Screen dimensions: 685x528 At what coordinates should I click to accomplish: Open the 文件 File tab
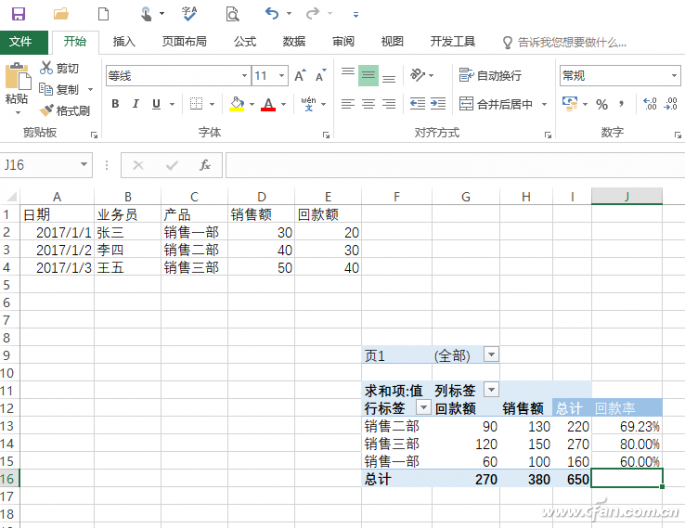pos(24,42)
